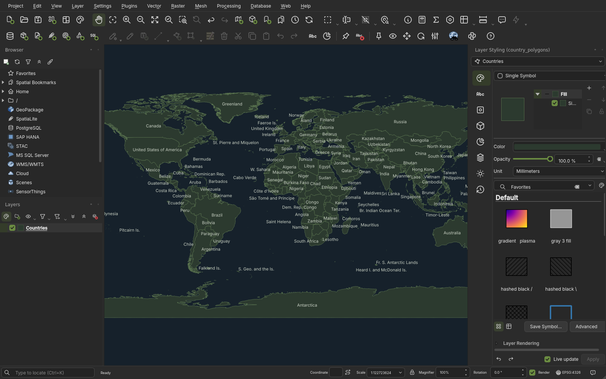Expand the Home tree item
The width and height of the screenshot is (606, 379).
tap(3, 92)
